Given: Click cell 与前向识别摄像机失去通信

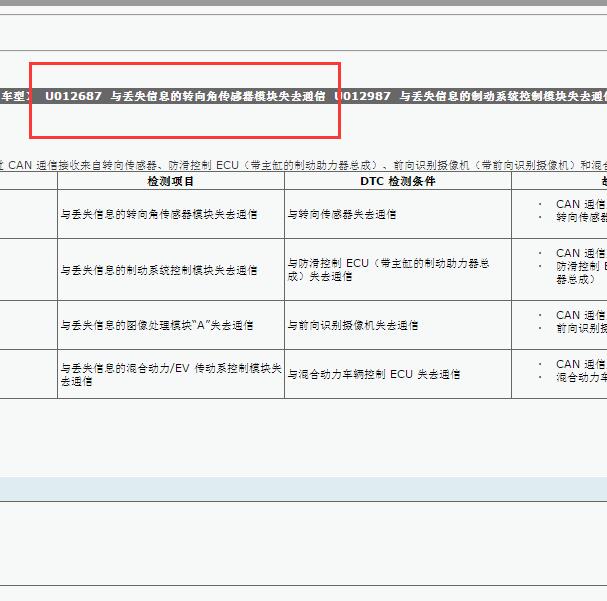Looking at the screenshot, I should pyautogui.click(x=398, y=325).
